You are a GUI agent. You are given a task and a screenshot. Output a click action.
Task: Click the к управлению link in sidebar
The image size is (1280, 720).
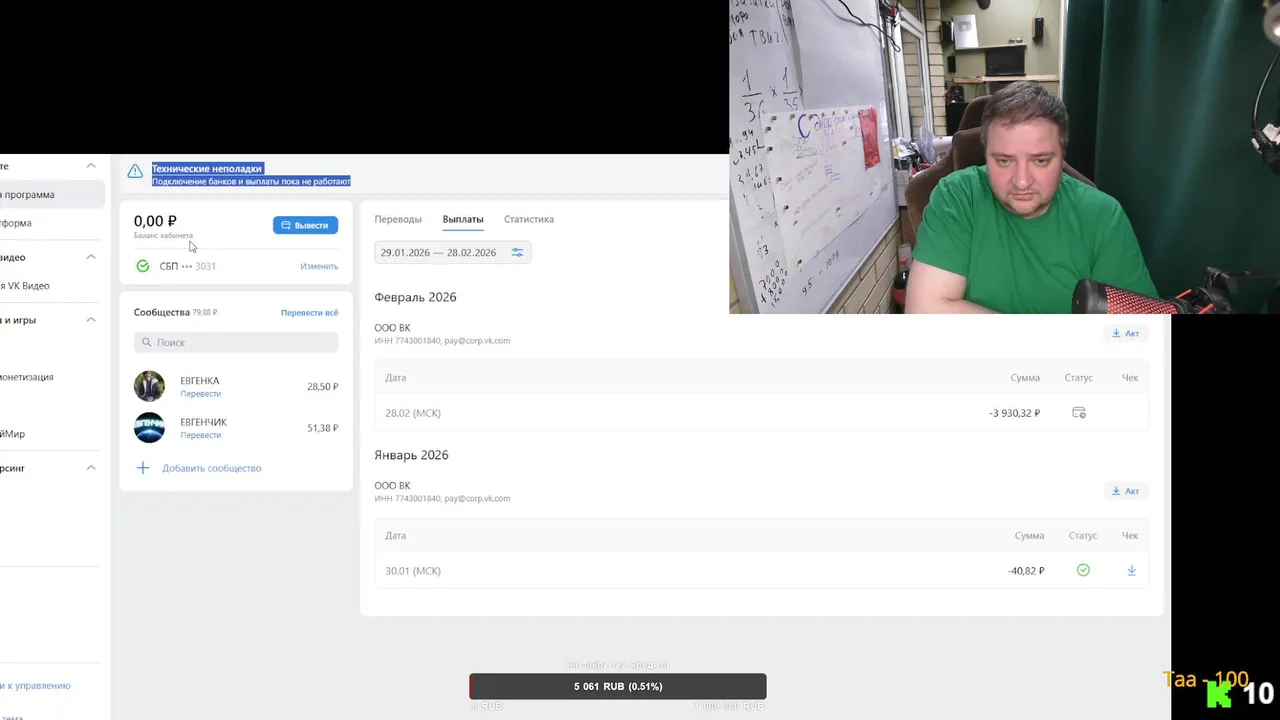coord(36,686)
